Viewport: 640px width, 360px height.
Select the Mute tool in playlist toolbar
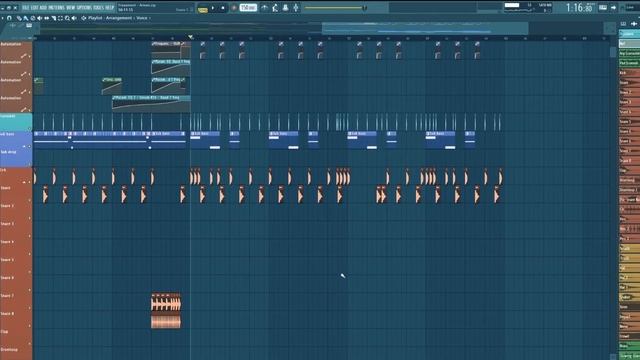[x=40, y=18]
